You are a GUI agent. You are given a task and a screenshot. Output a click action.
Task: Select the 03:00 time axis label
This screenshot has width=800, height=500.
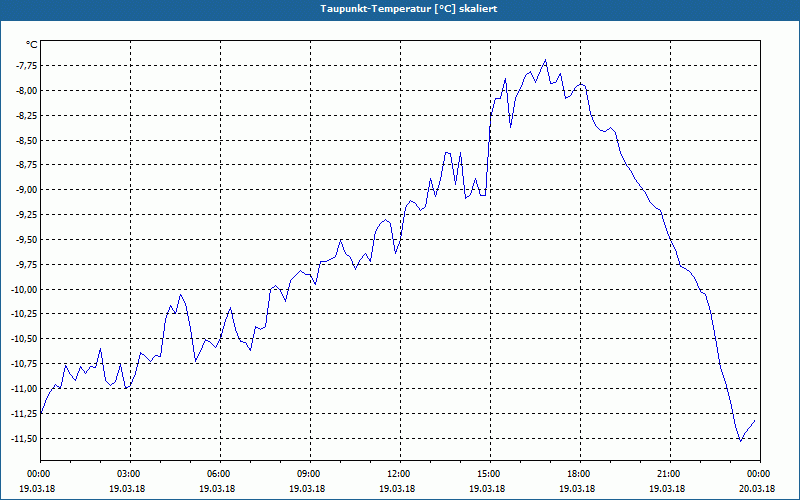tap(130, 474)
